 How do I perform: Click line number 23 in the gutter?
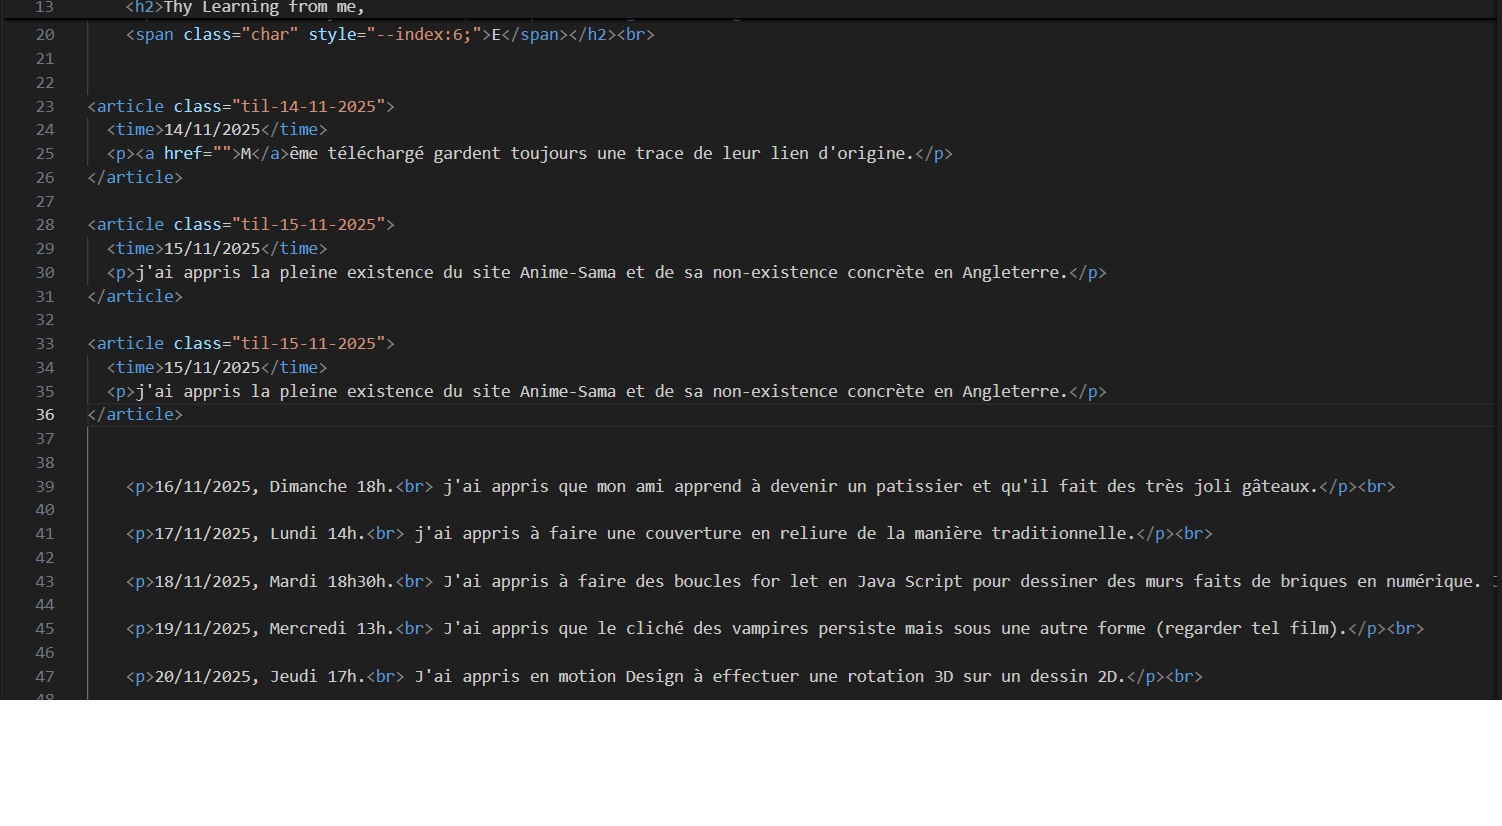(x=45, y=106)
